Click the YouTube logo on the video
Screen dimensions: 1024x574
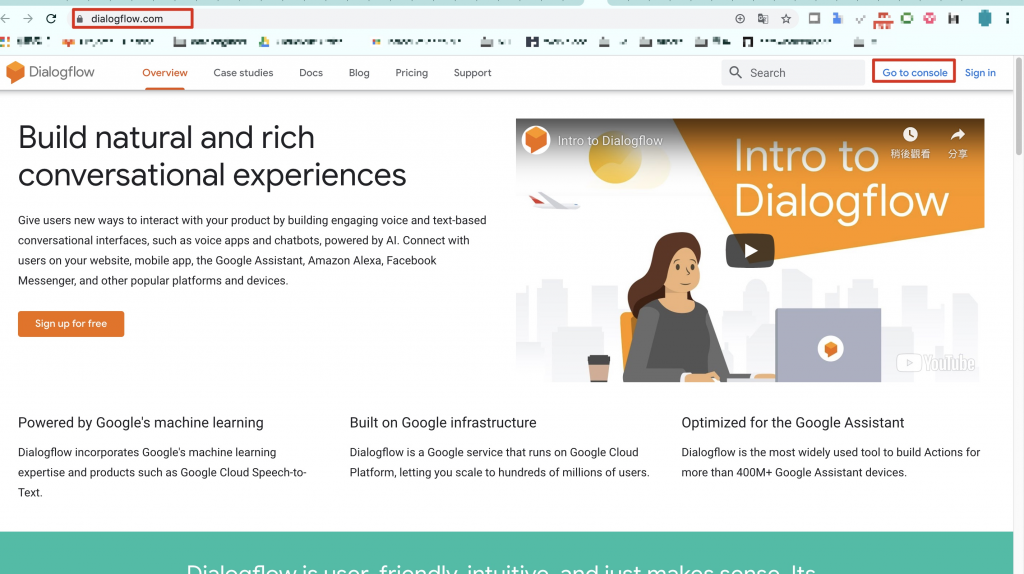(x=936, y=362)
